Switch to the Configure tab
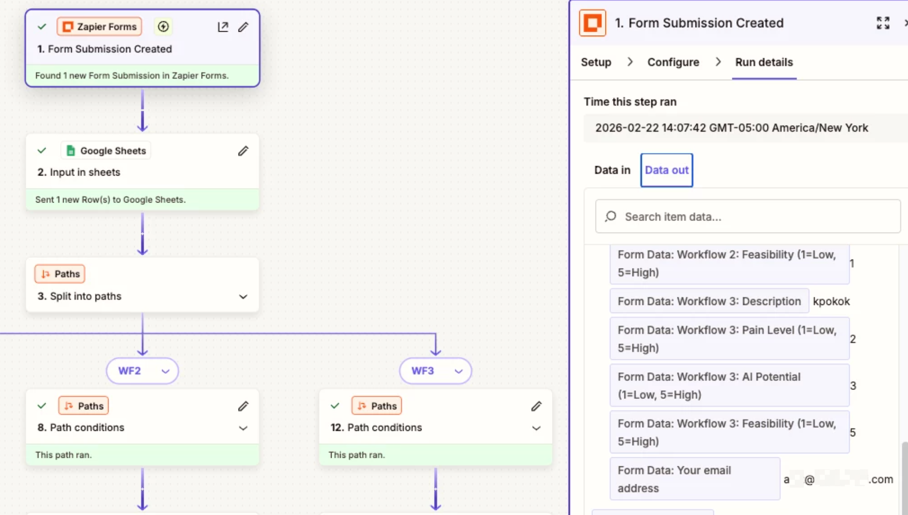Screen dimensions: 908x515 pyautogui.click(x=673, y=62)
